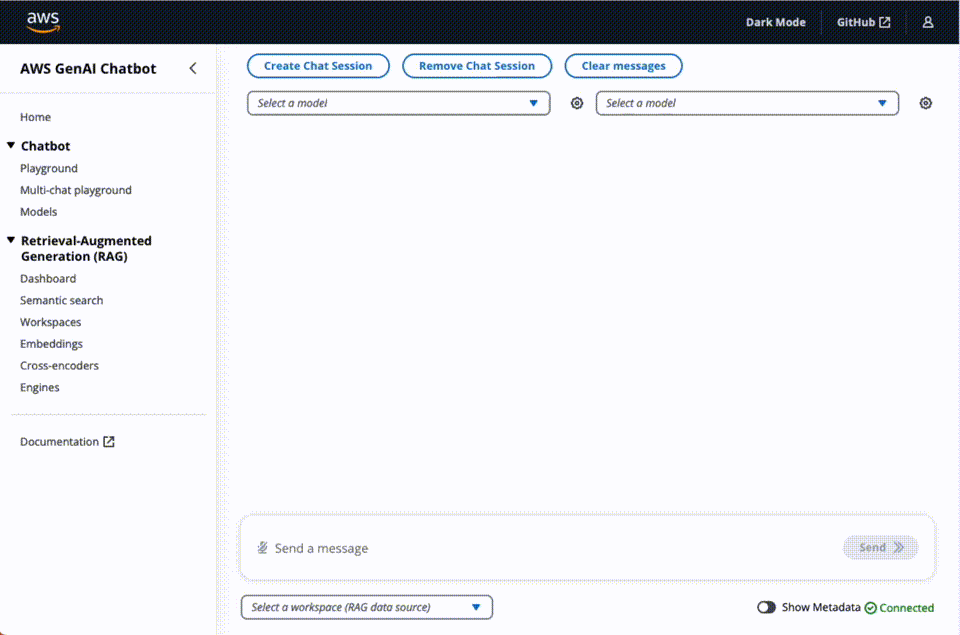The width and height of the screenshot is (960, 635).
Task: Click the green Connected status indicator
Action: pos(899,607)
